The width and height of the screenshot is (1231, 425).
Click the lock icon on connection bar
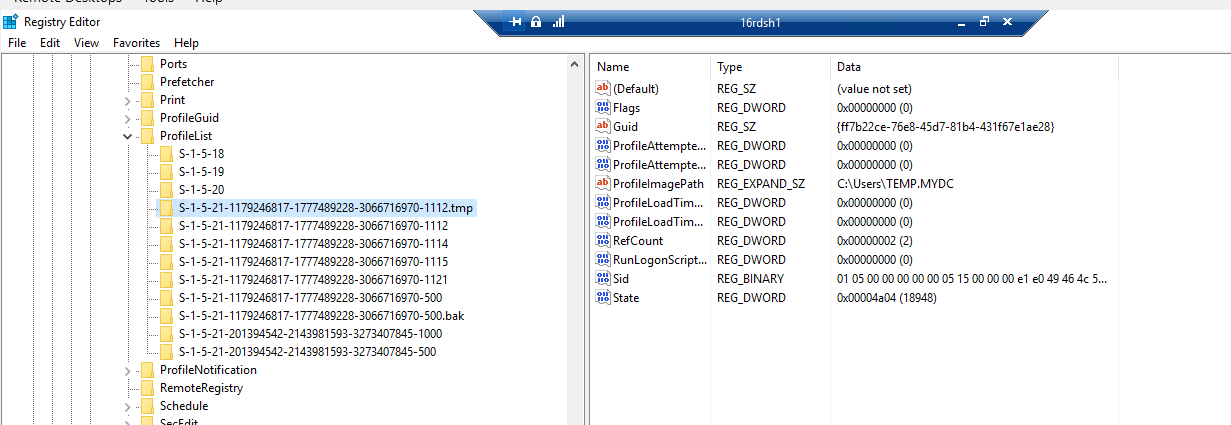536,22
